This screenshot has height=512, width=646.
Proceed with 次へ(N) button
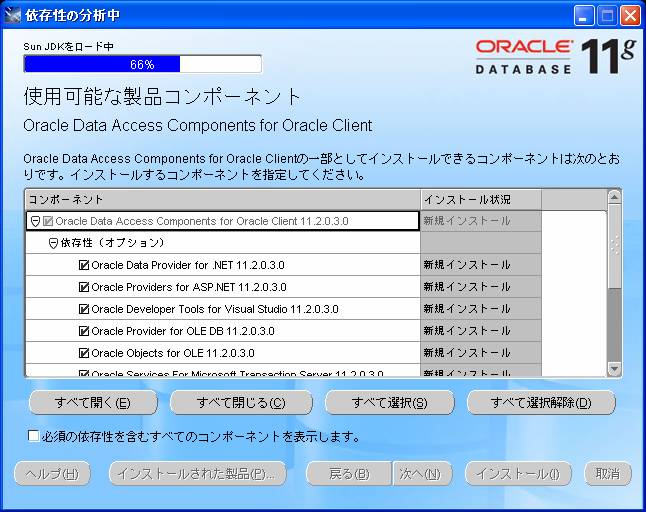[x=421, y=474]
